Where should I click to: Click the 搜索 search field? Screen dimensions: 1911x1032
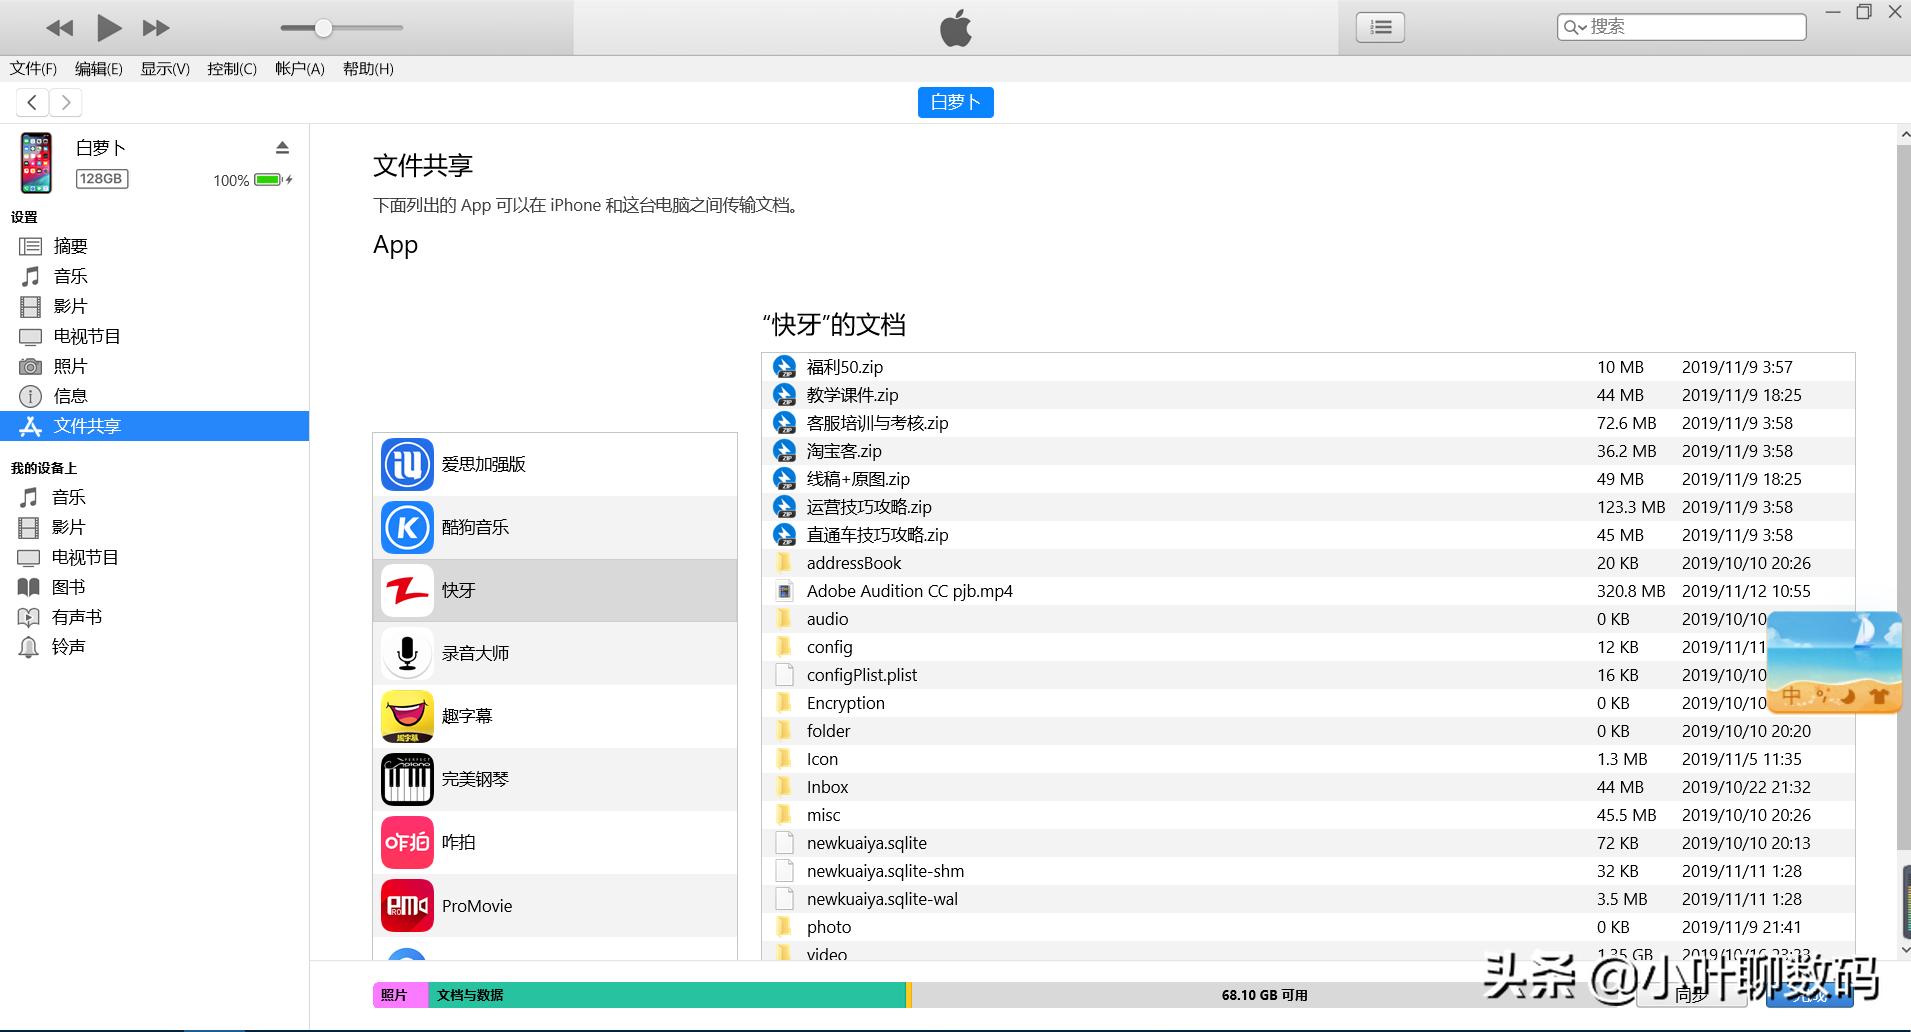tap(1690, 27)
